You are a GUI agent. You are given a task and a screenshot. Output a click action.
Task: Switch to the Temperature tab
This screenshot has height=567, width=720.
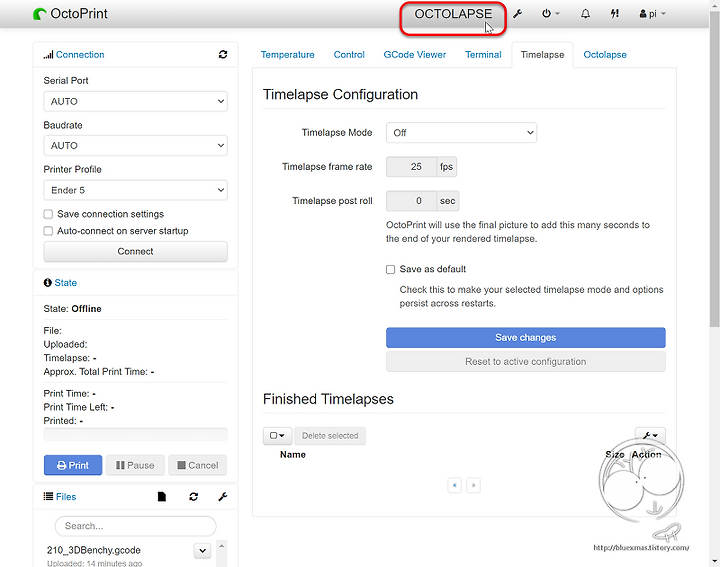click(x=287, y=55)
